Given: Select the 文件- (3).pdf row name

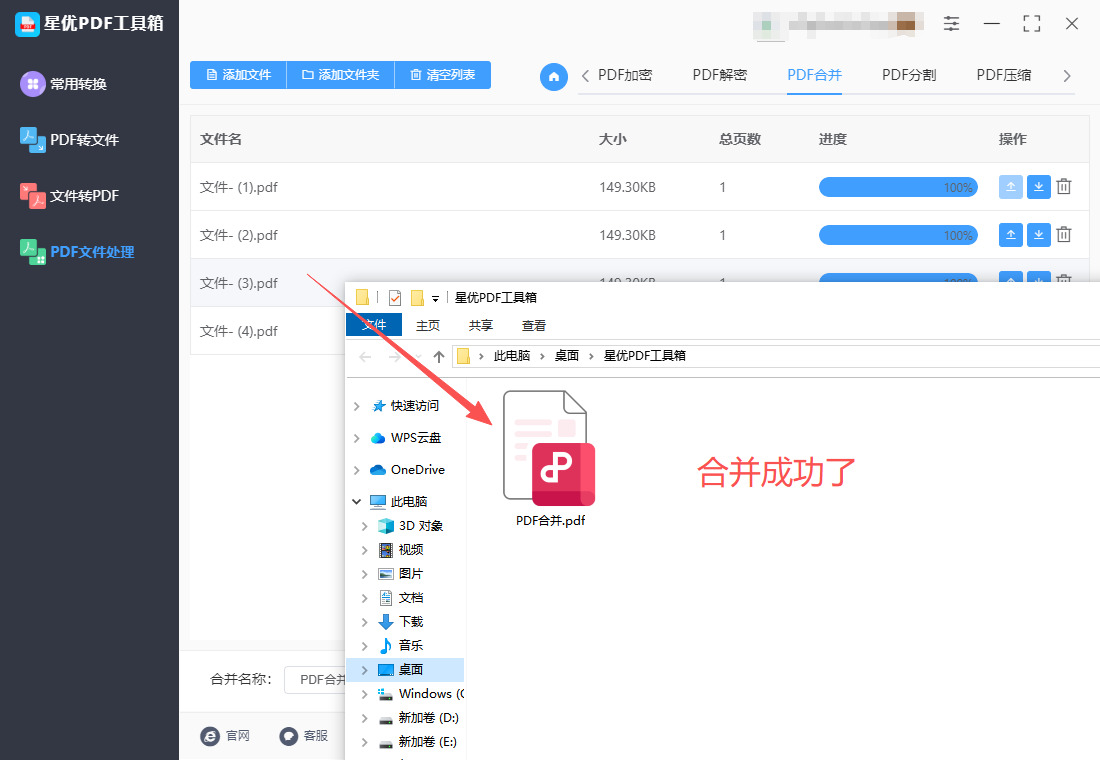Looking at the screenshot, I should [x=239, y=284].
